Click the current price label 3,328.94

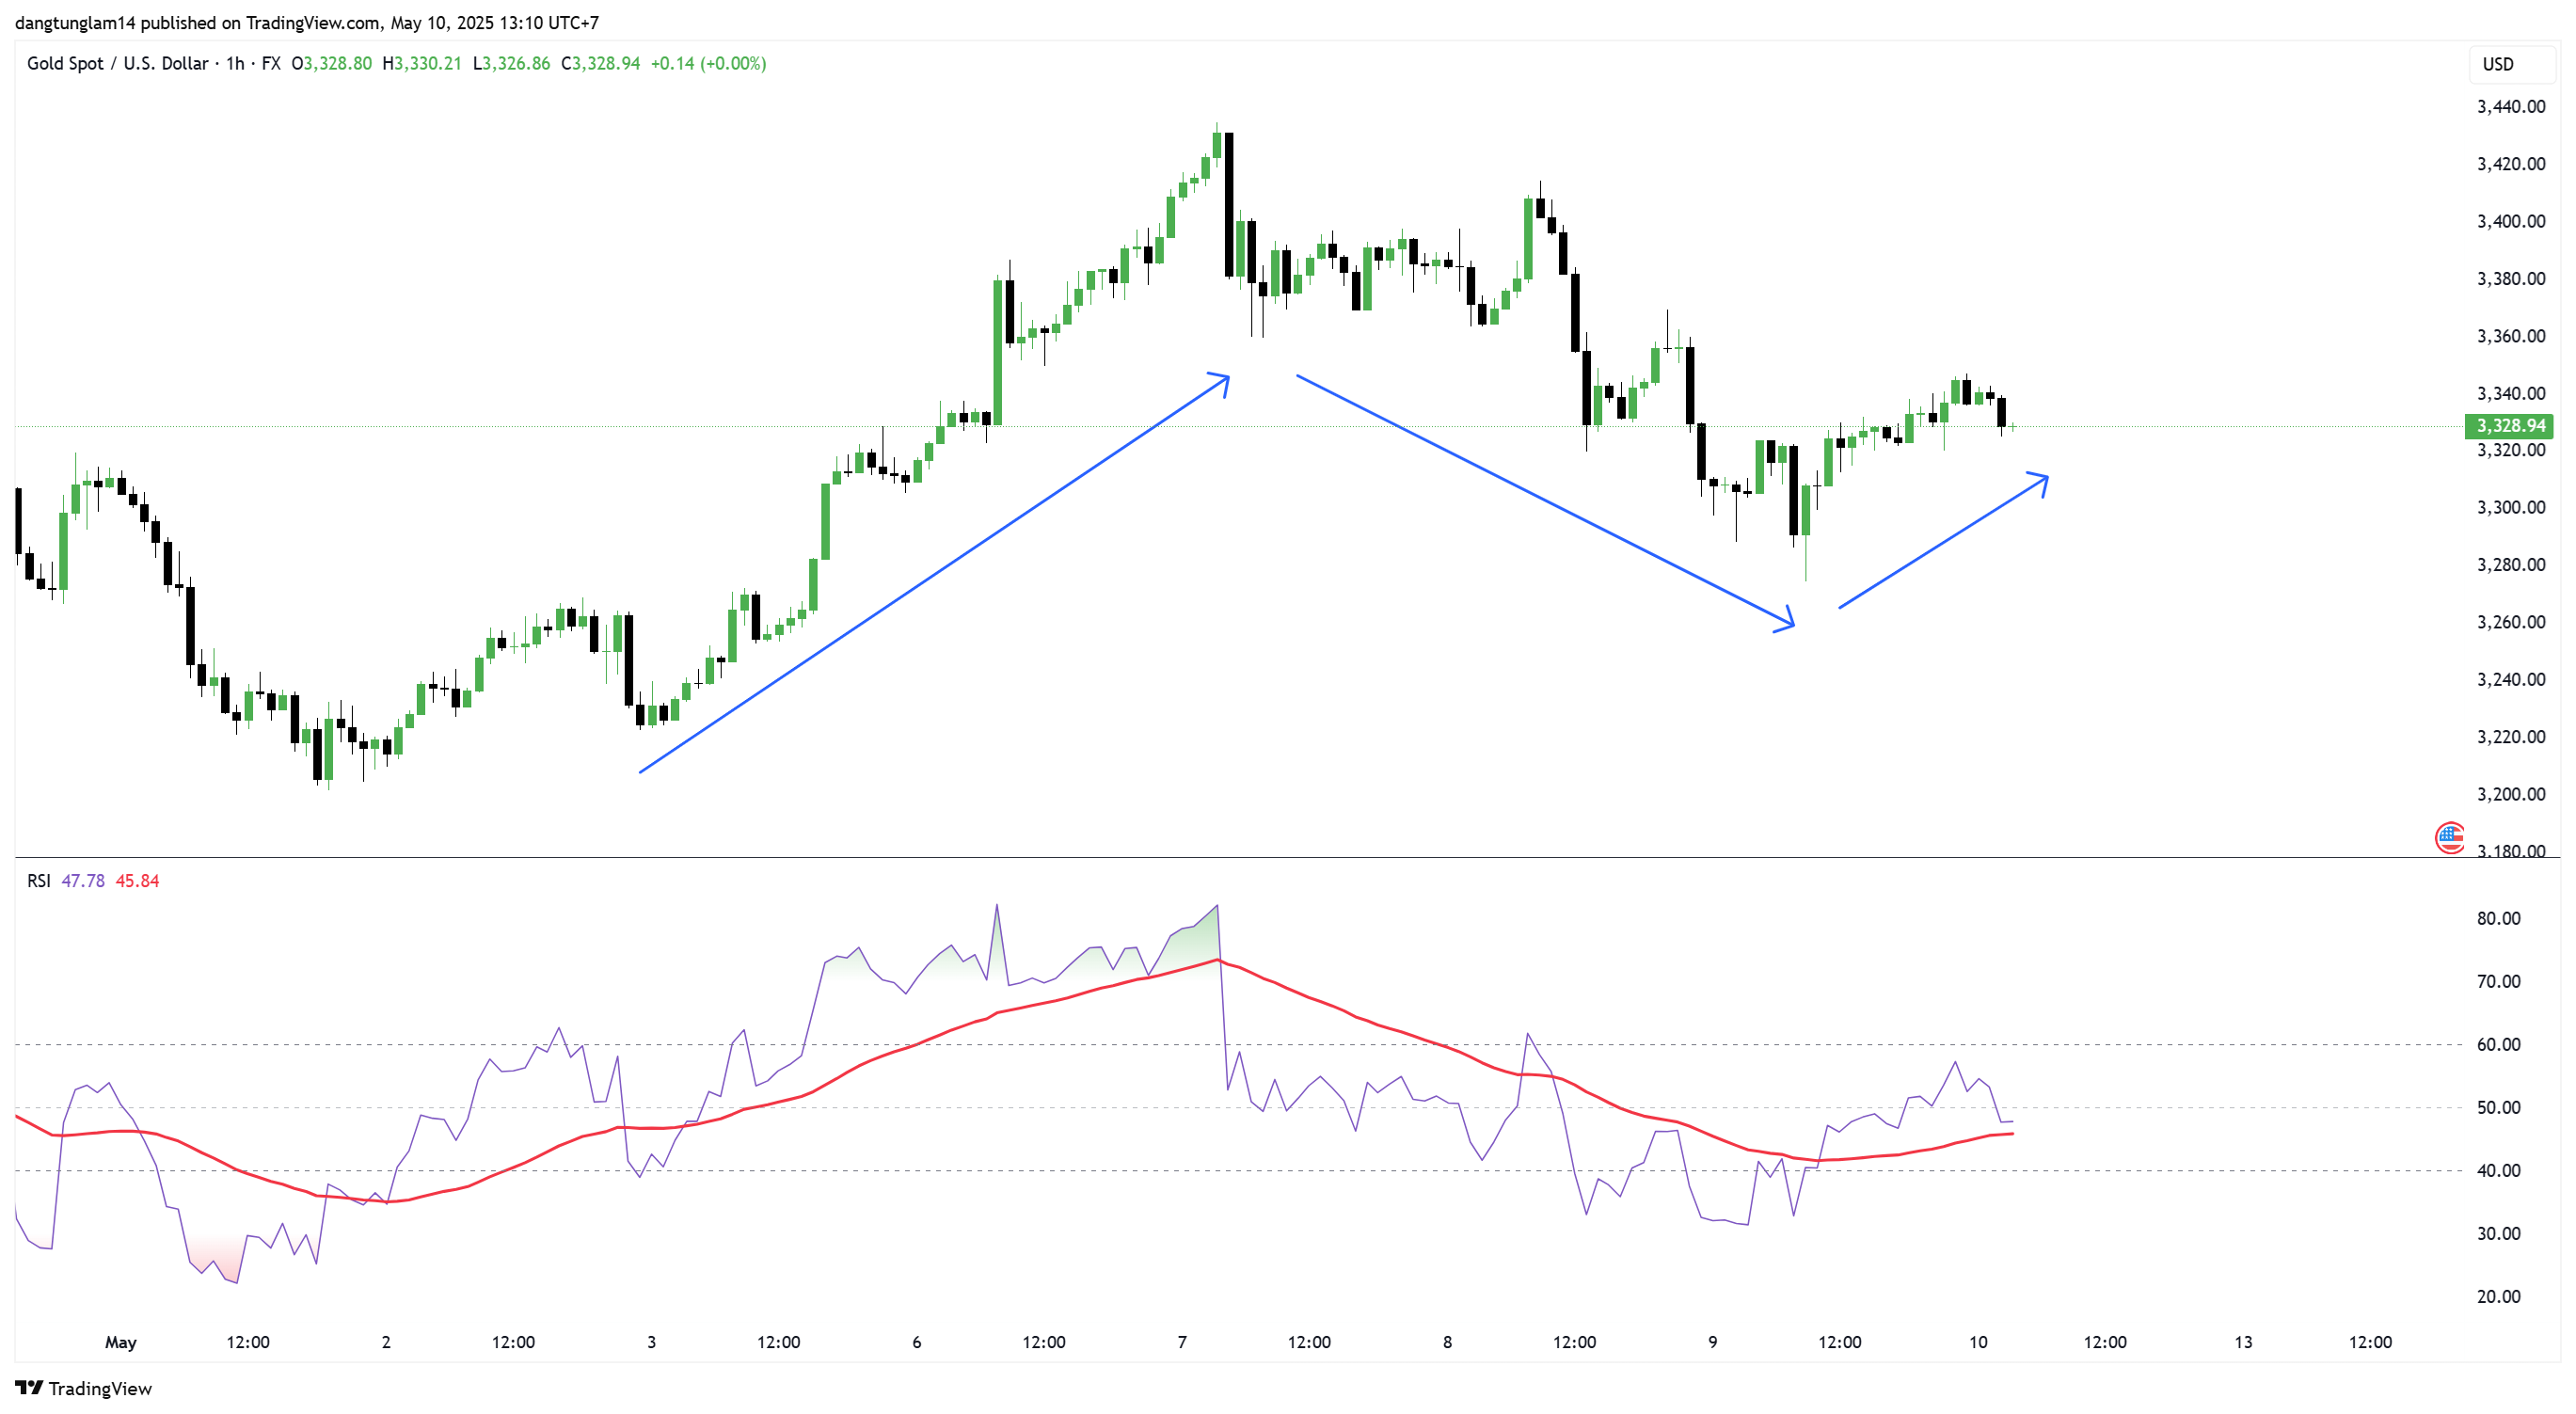click(2510, 425)
